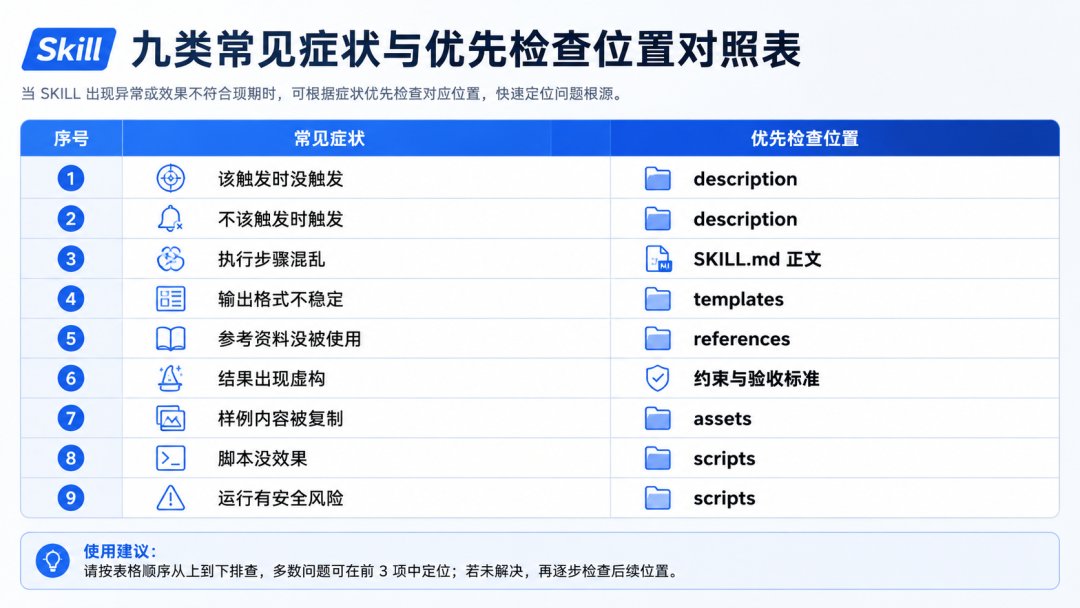Click the number 8 circle badge
This screenshot has height=608, width=1080.
click(70, 458)
